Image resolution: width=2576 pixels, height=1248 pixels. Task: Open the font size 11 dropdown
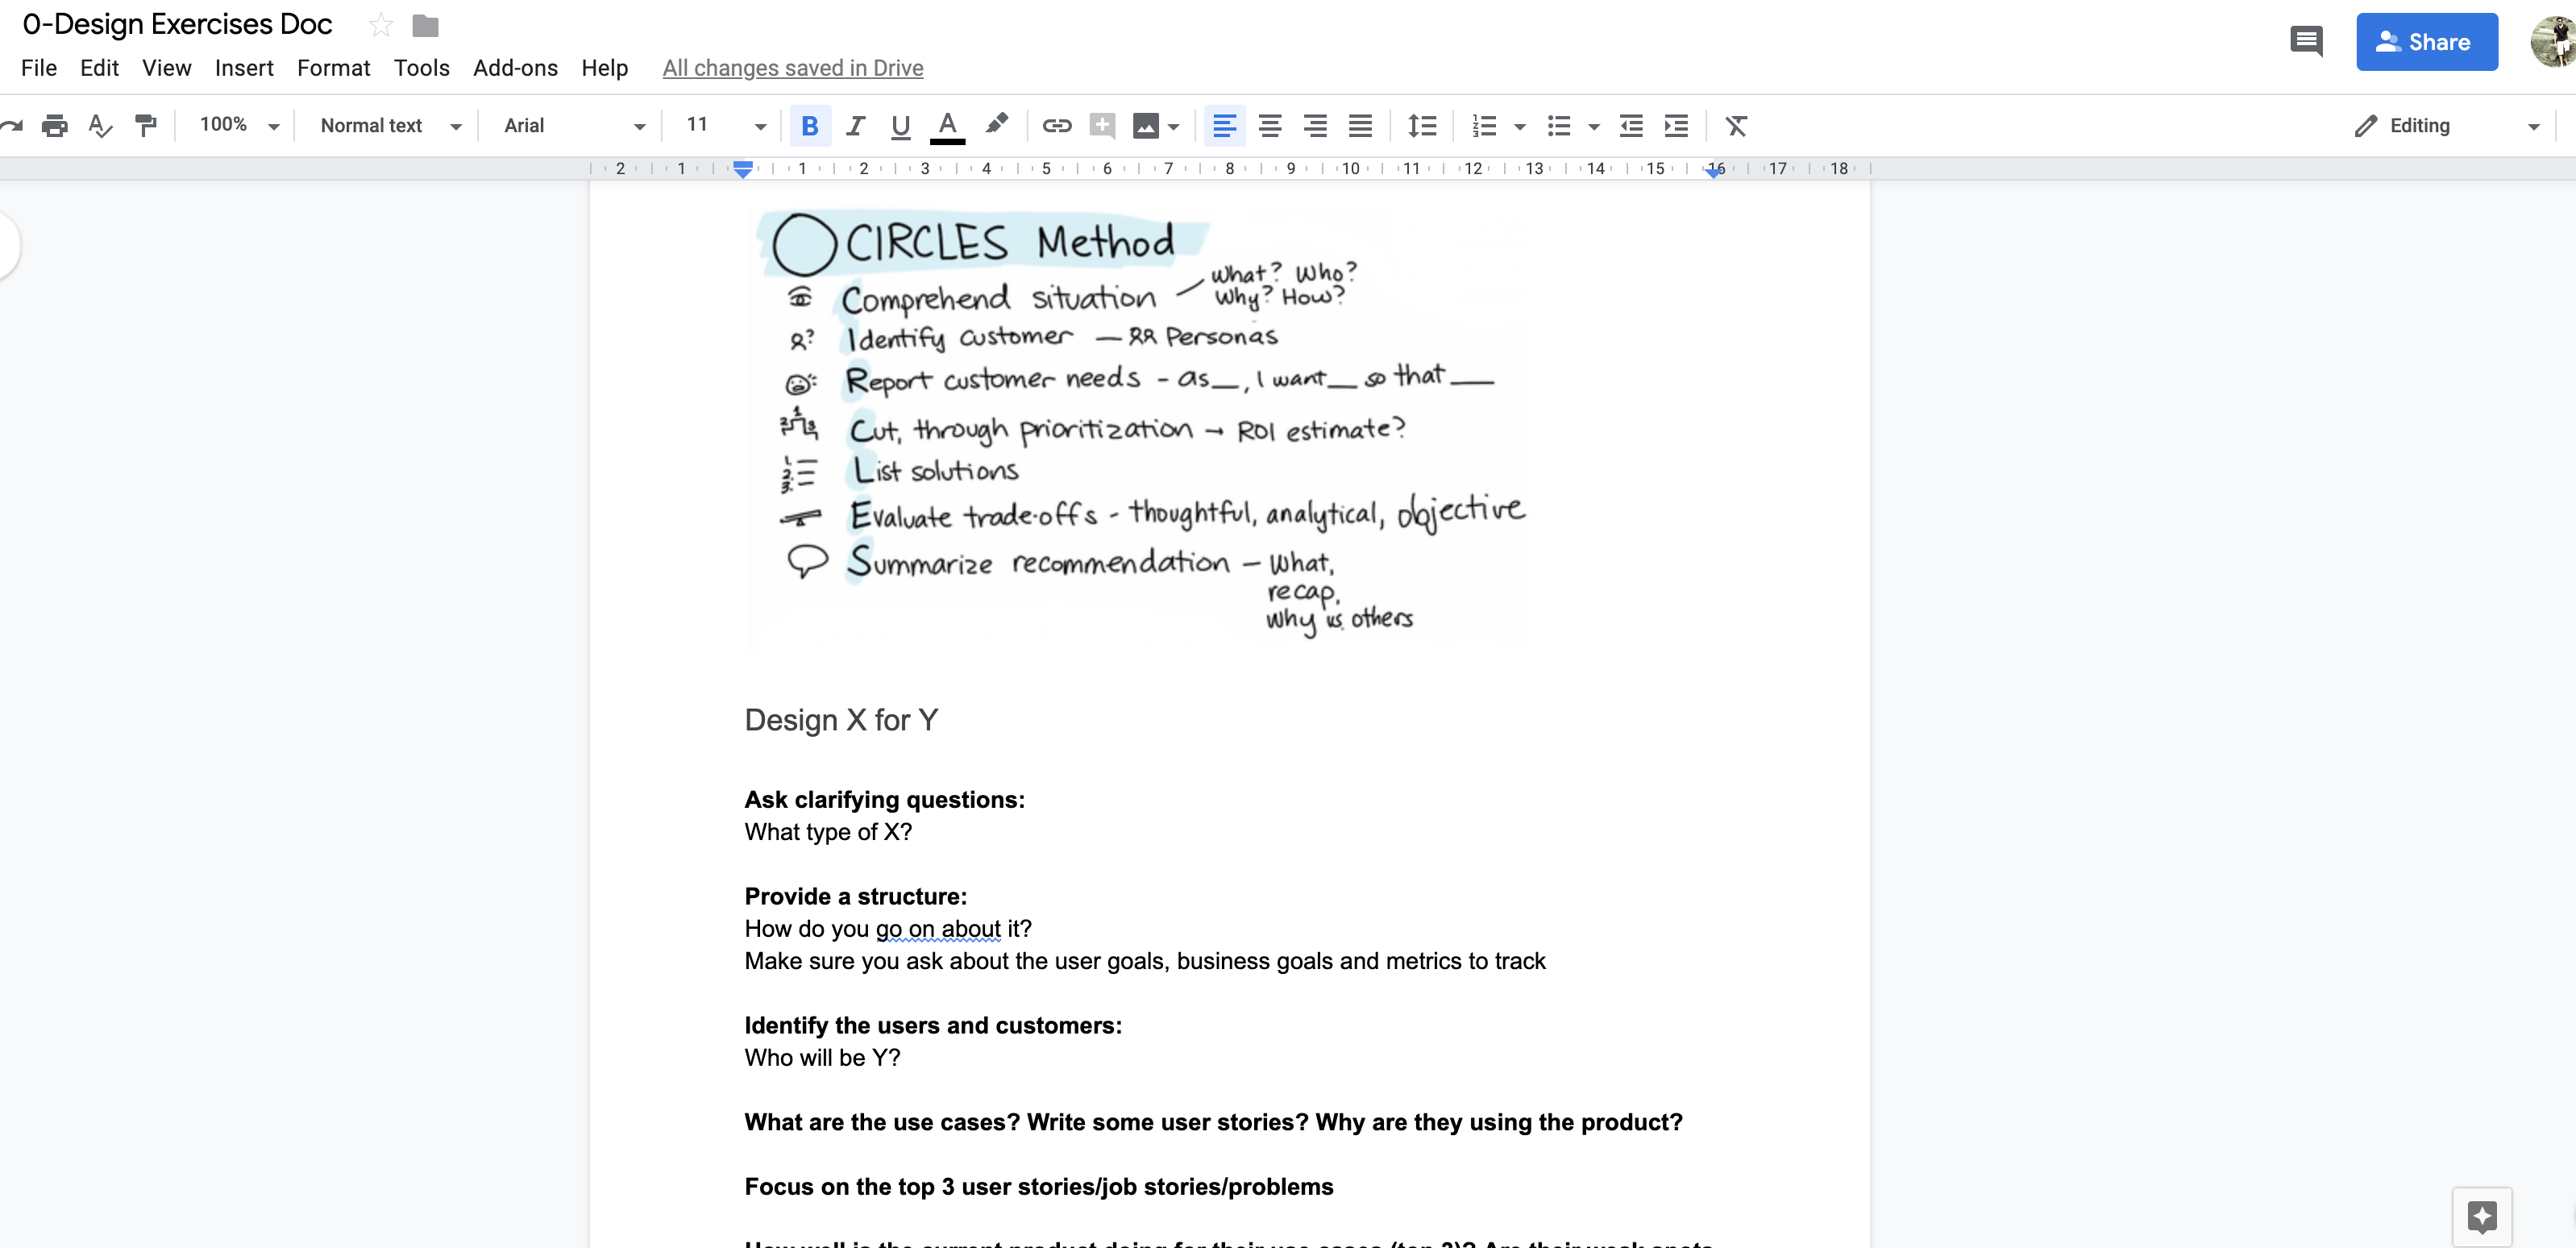click(726, 126)
